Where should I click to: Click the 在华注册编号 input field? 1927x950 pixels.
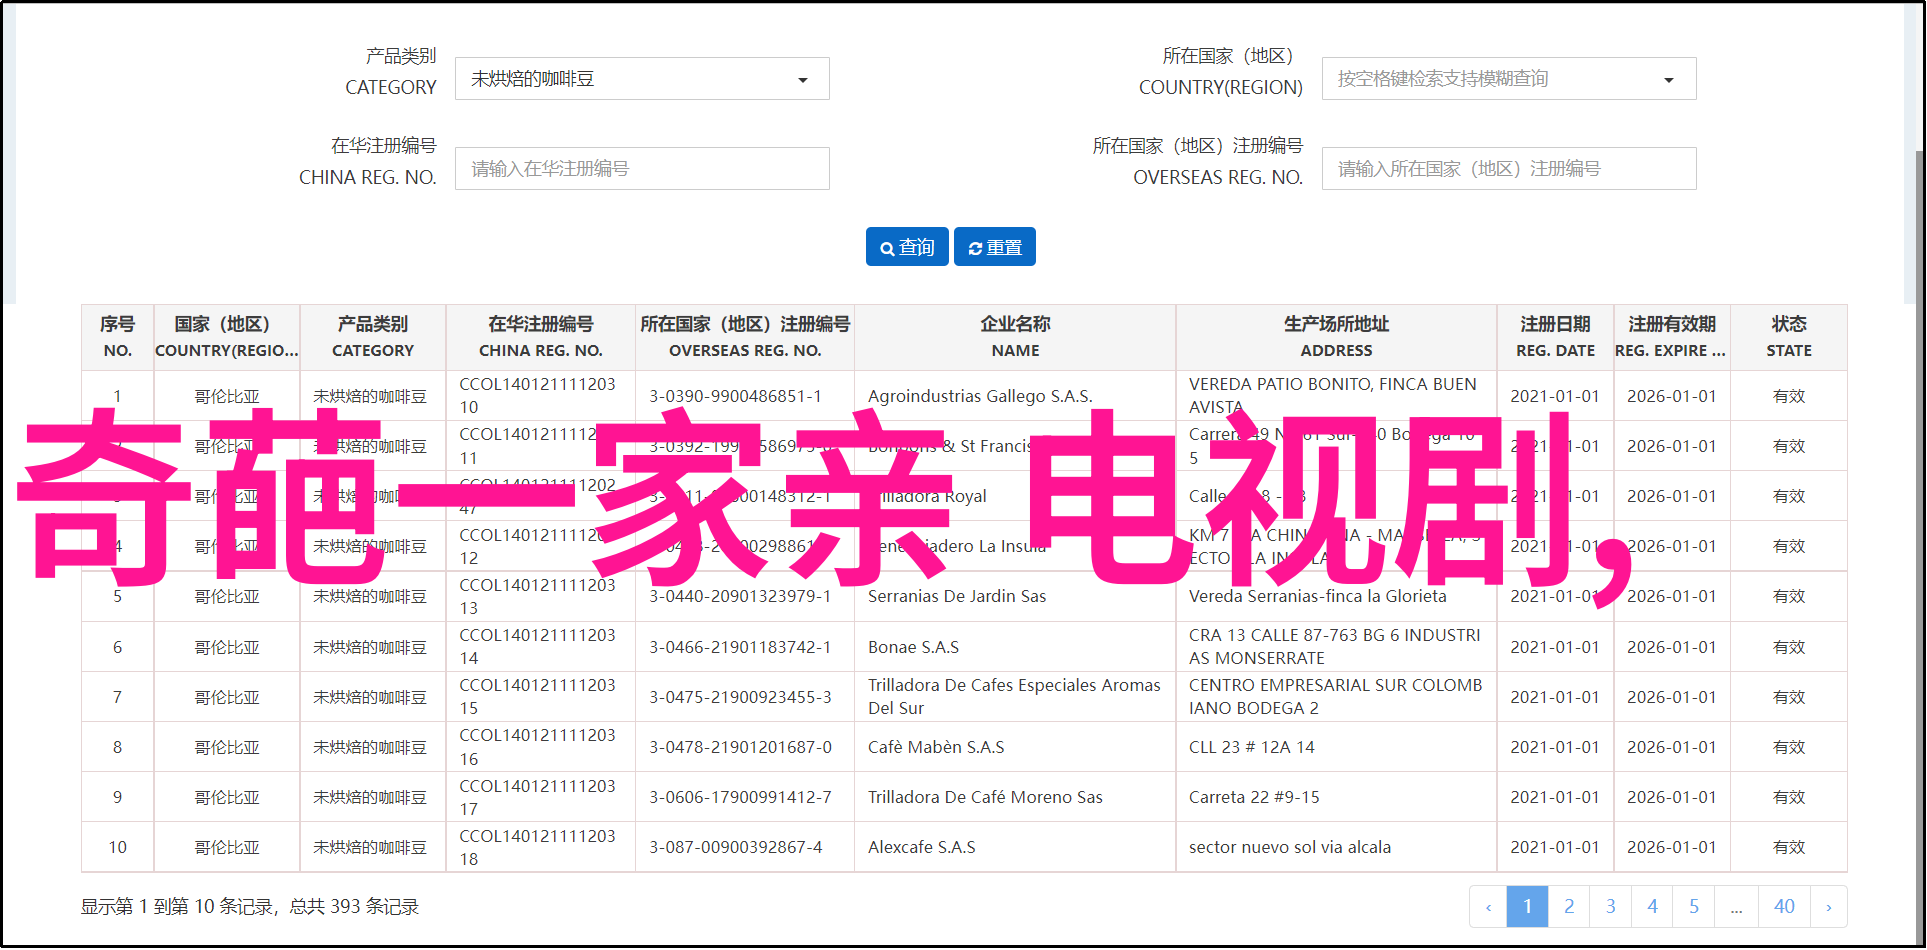pyautogui.click(x=641, y=169)
